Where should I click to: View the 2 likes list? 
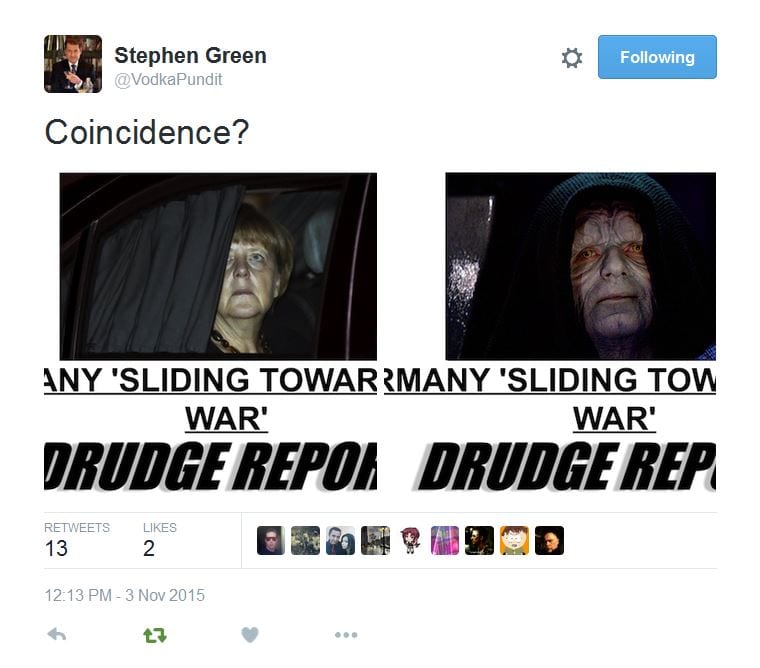159,540
